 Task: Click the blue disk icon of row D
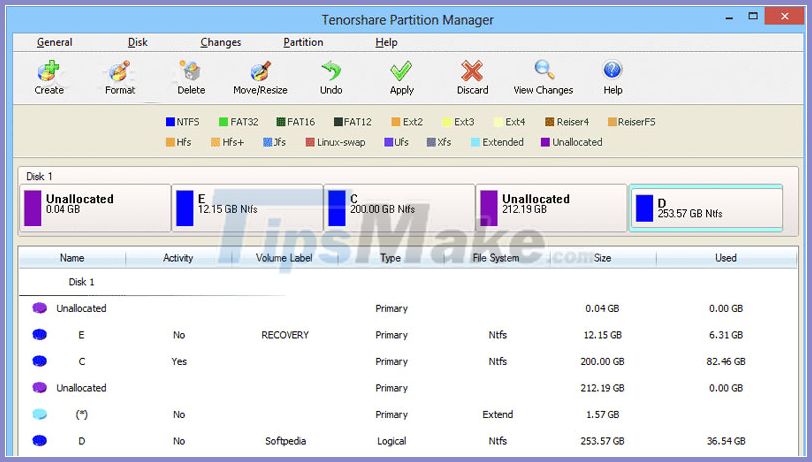(39, 441)
